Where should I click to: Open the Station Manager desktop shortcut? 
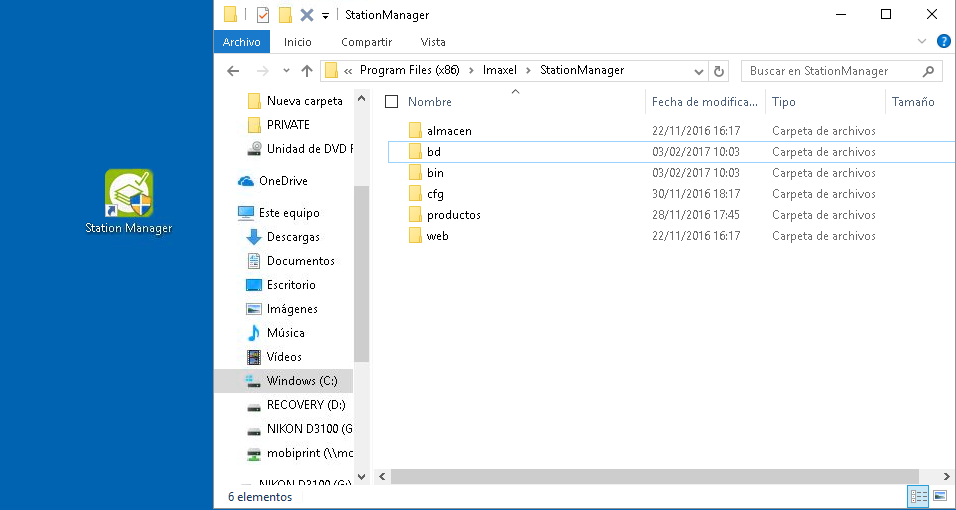tap(129, 201)
